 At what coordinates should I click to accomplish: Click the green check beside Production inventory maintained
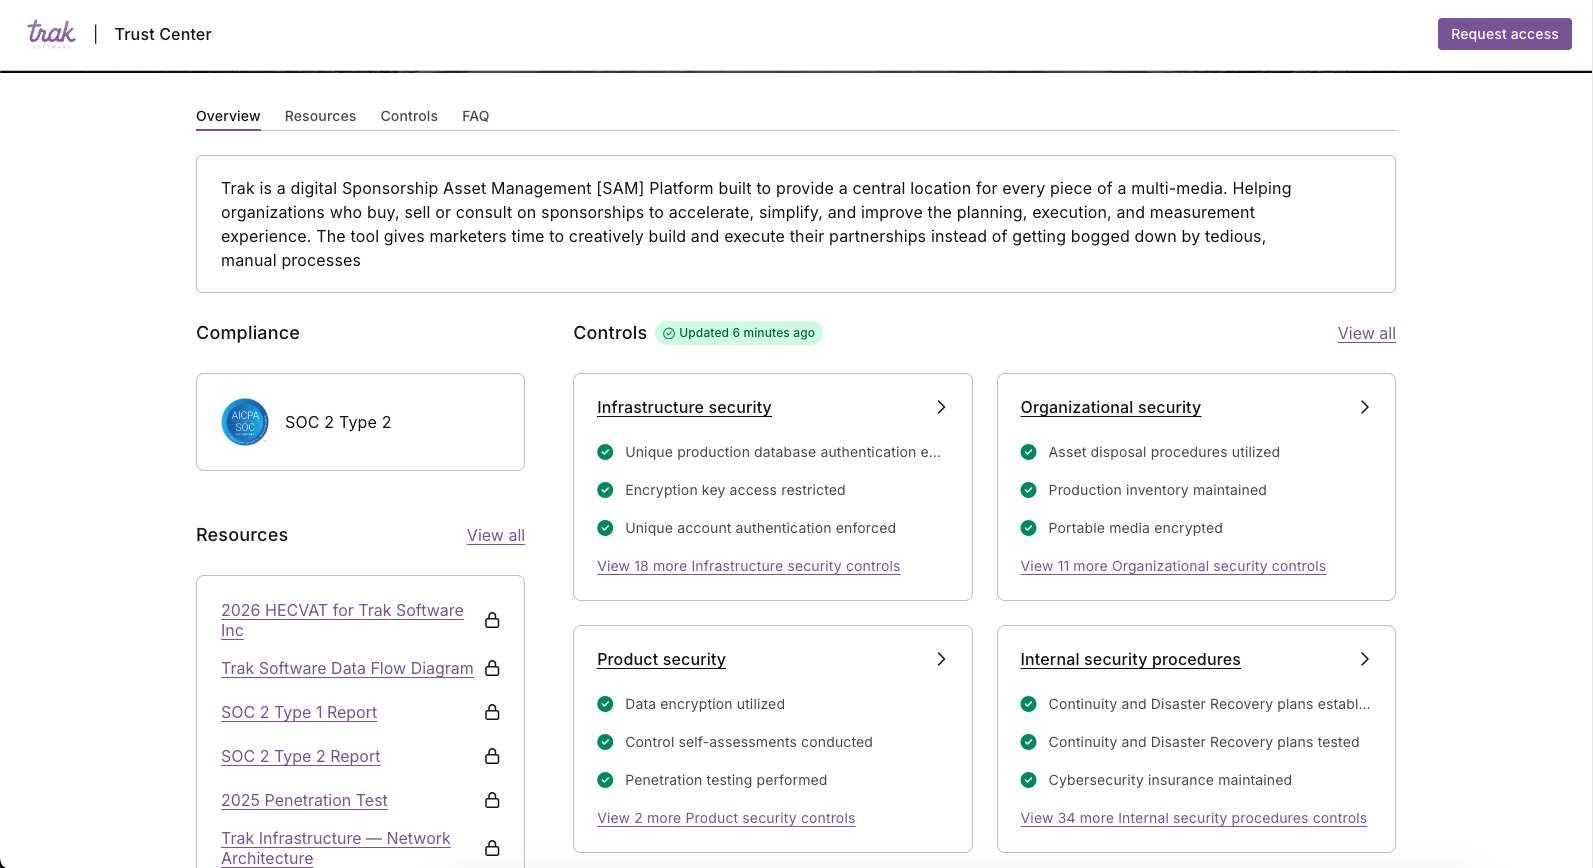coord(1028,490)
